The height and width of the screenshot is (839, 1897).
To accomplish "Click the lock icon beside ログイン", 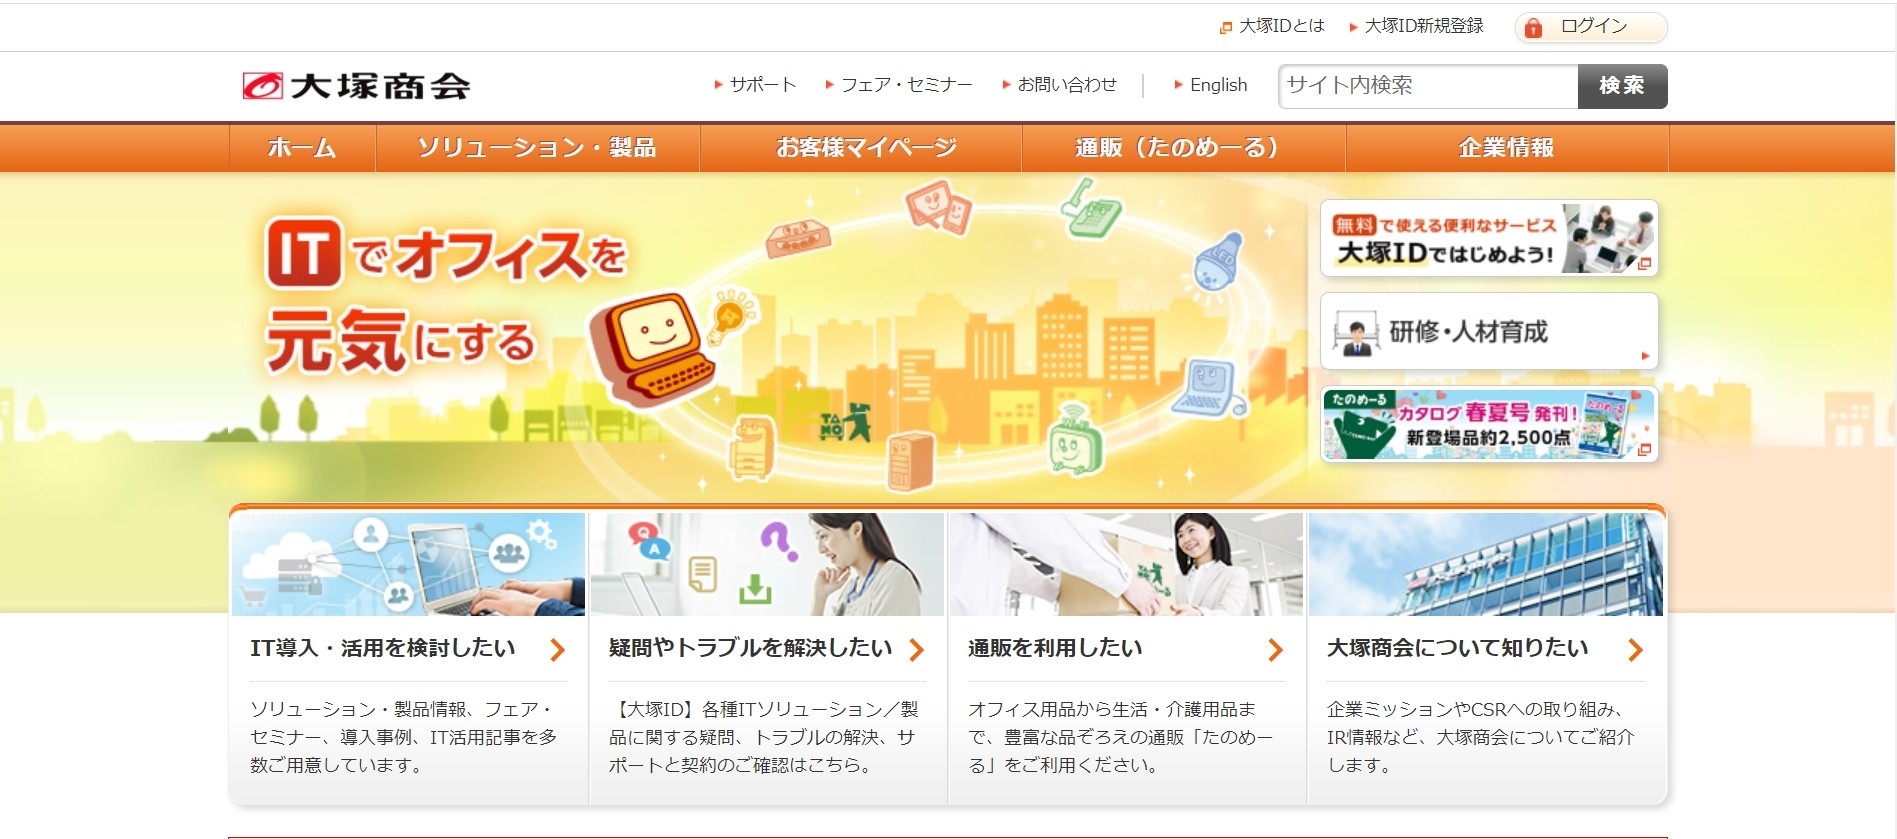I will coord(1533,28).
